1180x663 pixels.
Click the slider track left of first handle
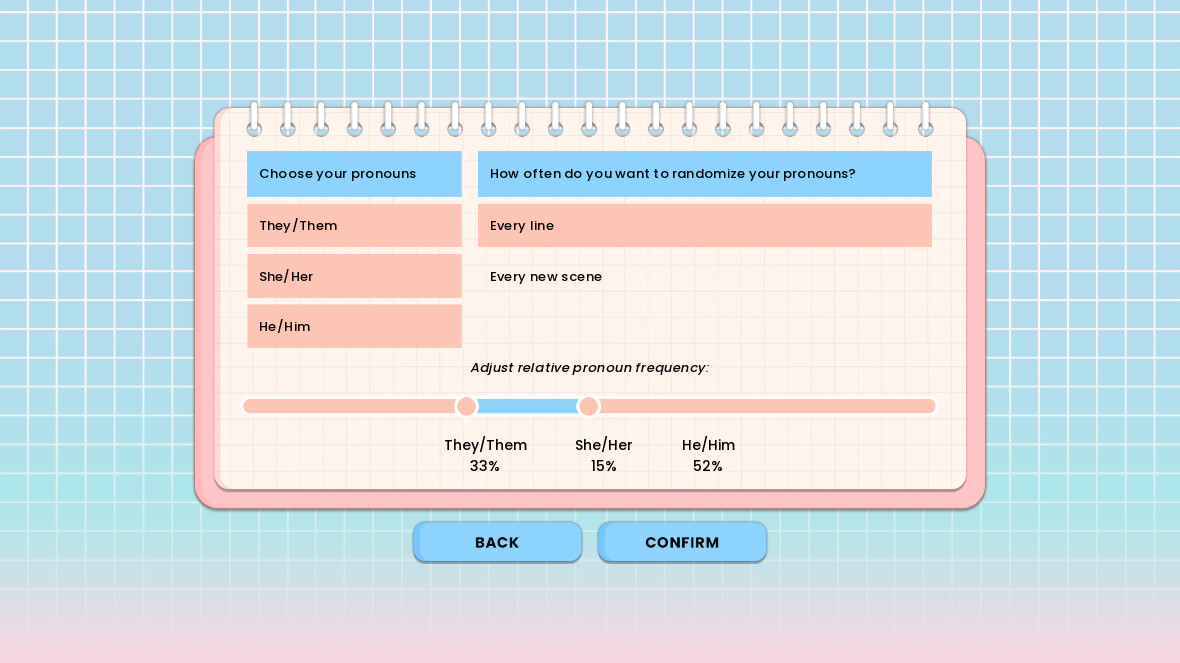350,406
